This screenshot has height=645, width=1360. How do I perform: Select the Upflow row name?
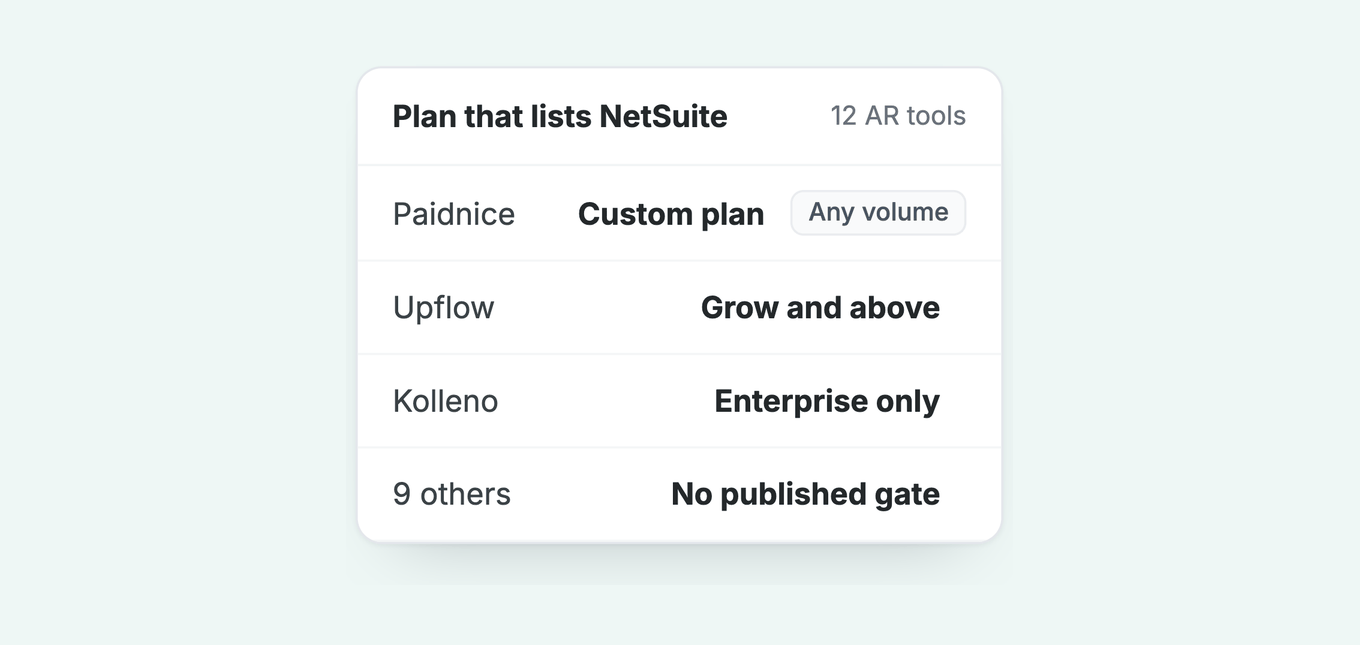(443, 307)
